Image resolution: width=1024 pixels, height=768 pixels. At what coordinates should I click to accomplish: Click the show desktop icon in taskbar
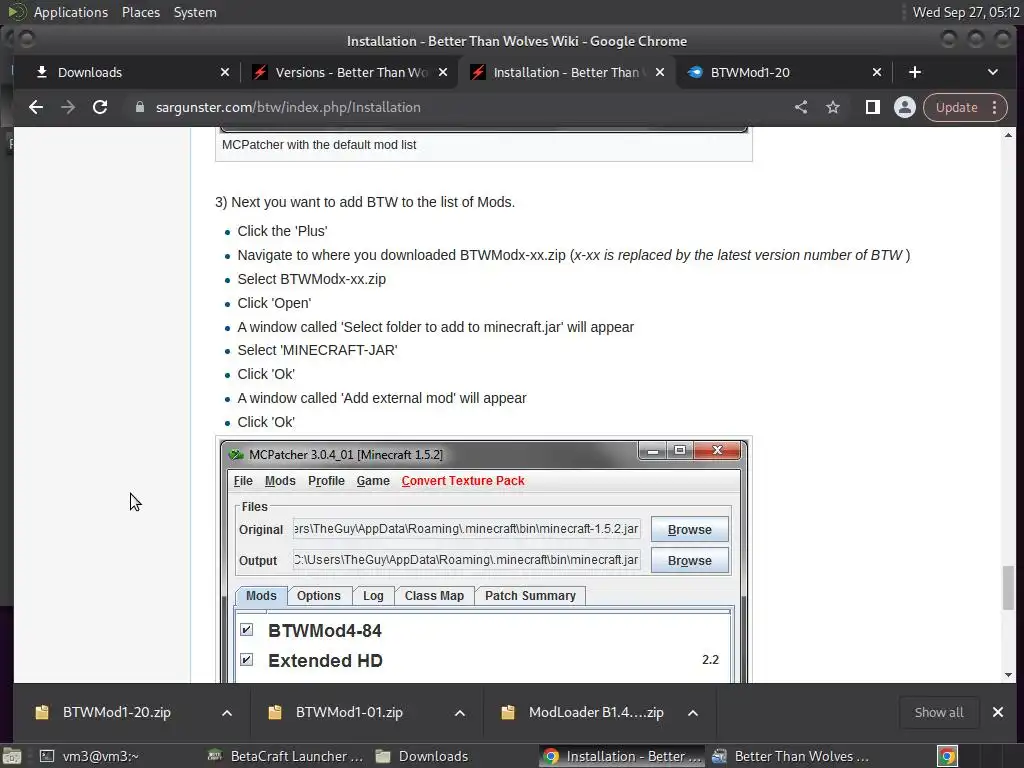coord(12,756)
